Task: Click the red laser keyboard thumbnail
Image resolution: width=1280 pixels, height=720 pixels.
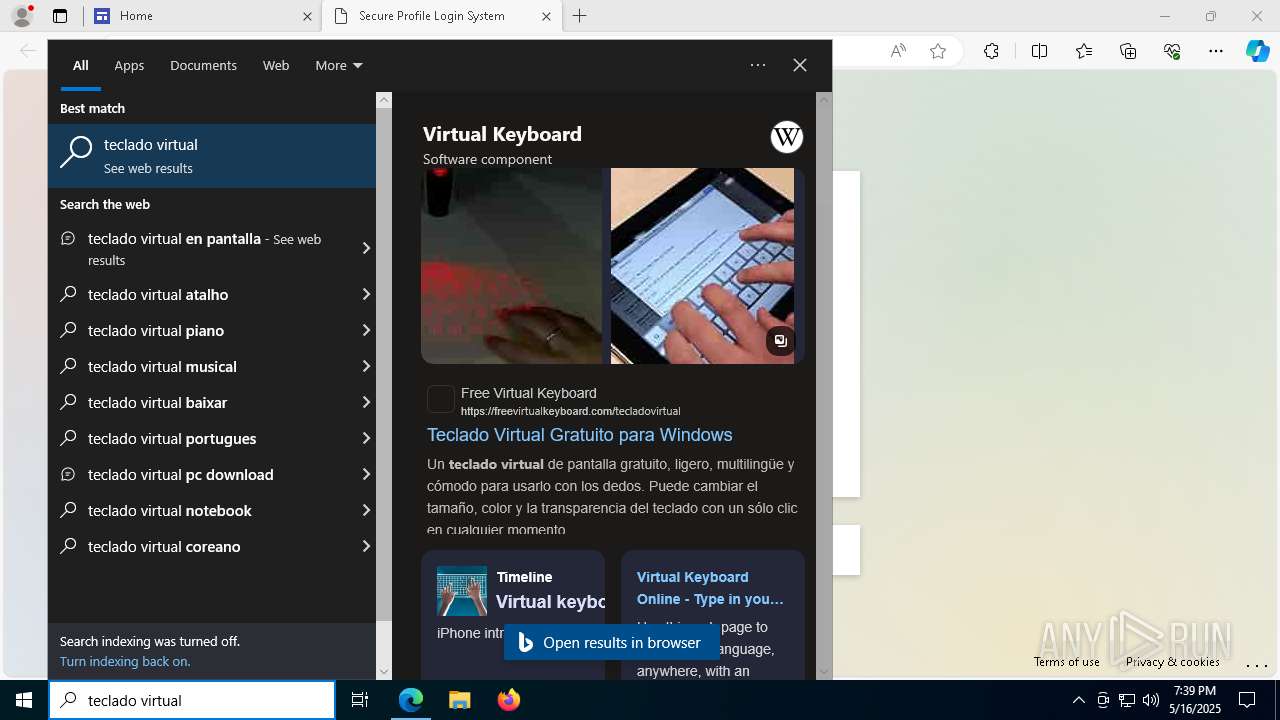Action: (512, 266)
